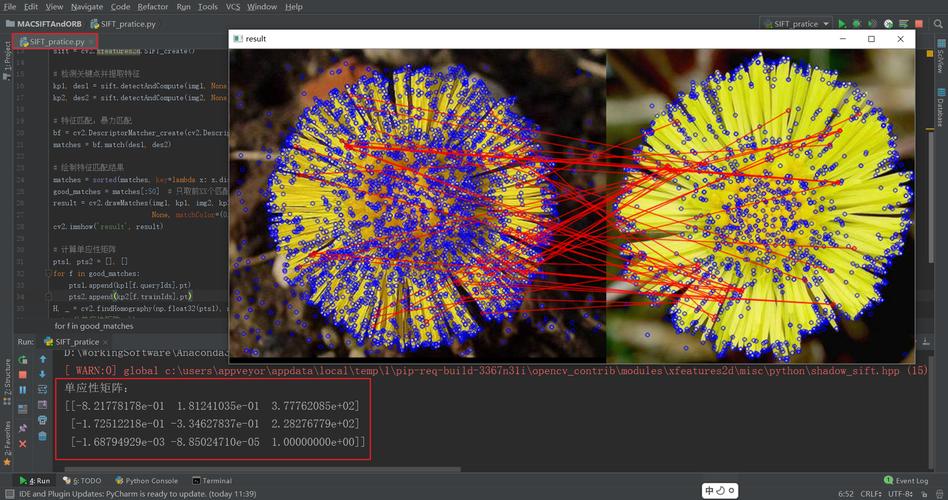
Task: Stop the process in the Run panel
Action: [23, 374]
